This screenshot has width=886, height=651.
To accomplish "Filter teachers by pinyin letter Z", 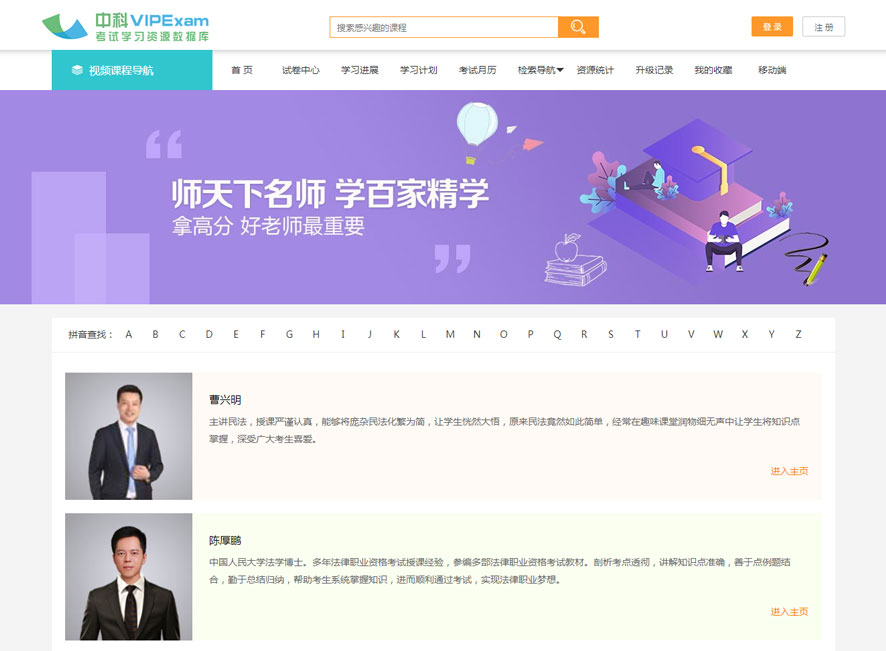I will (x=798, y=334).
